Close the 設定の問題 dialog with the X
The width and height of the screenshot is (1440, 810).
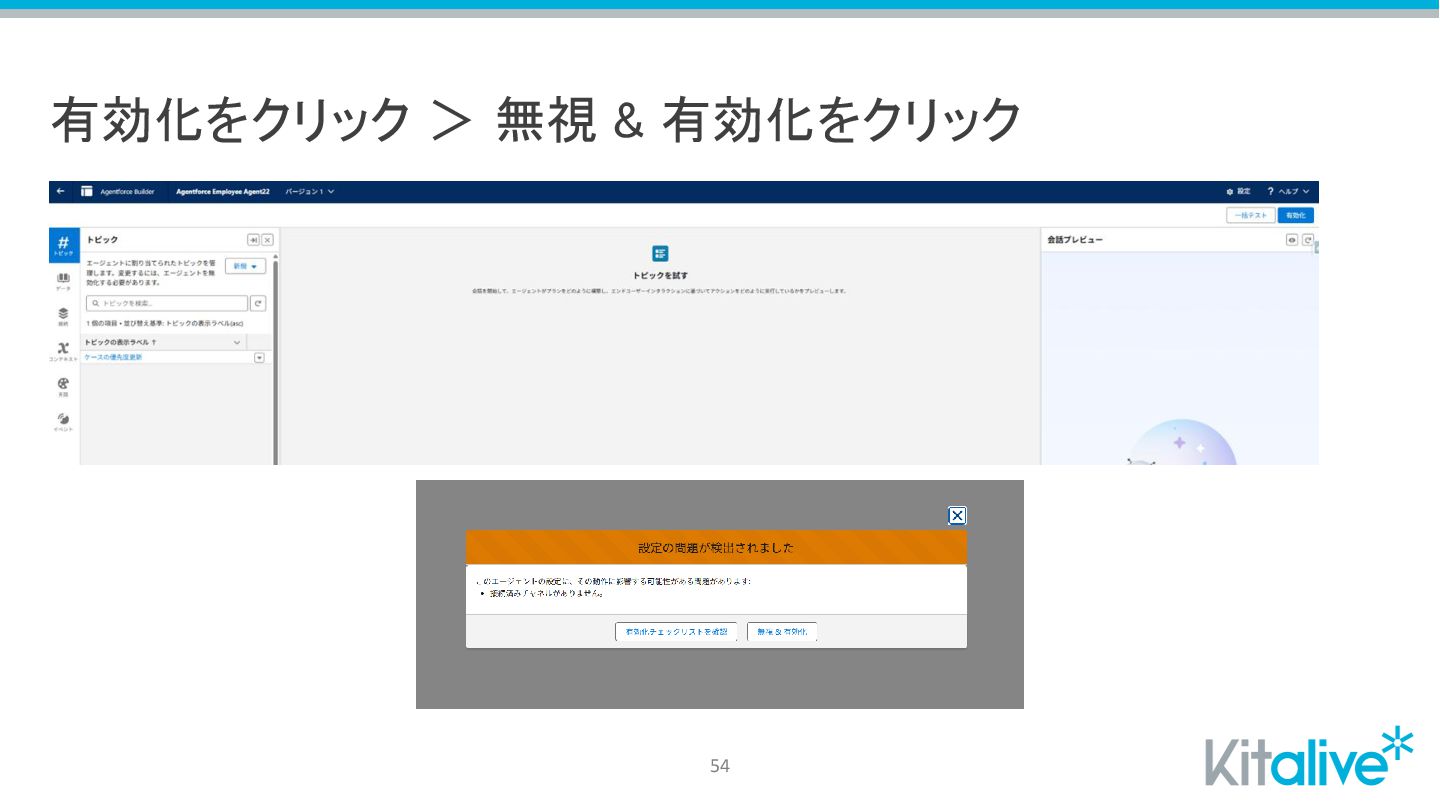click(x=957, y=516)
